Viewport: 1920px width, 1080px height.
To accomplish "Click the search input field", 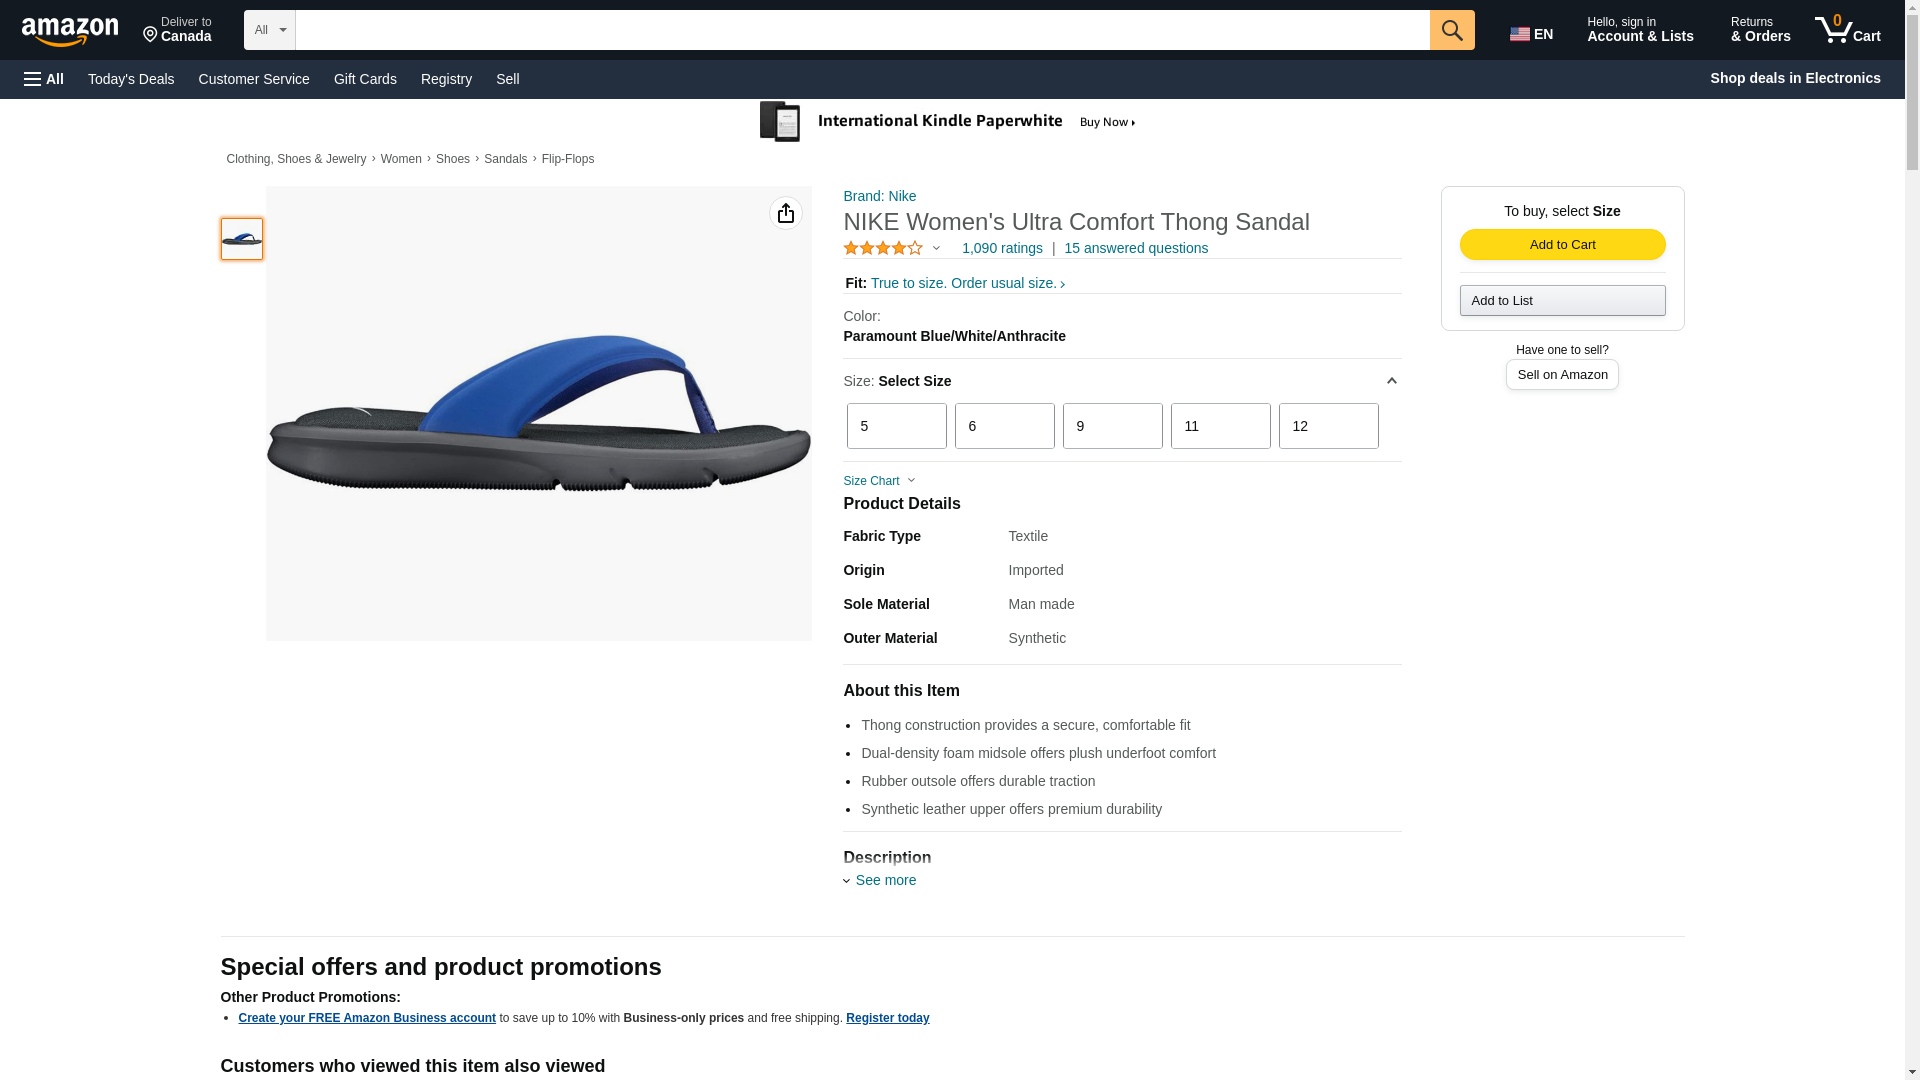I will click(862, 30).
